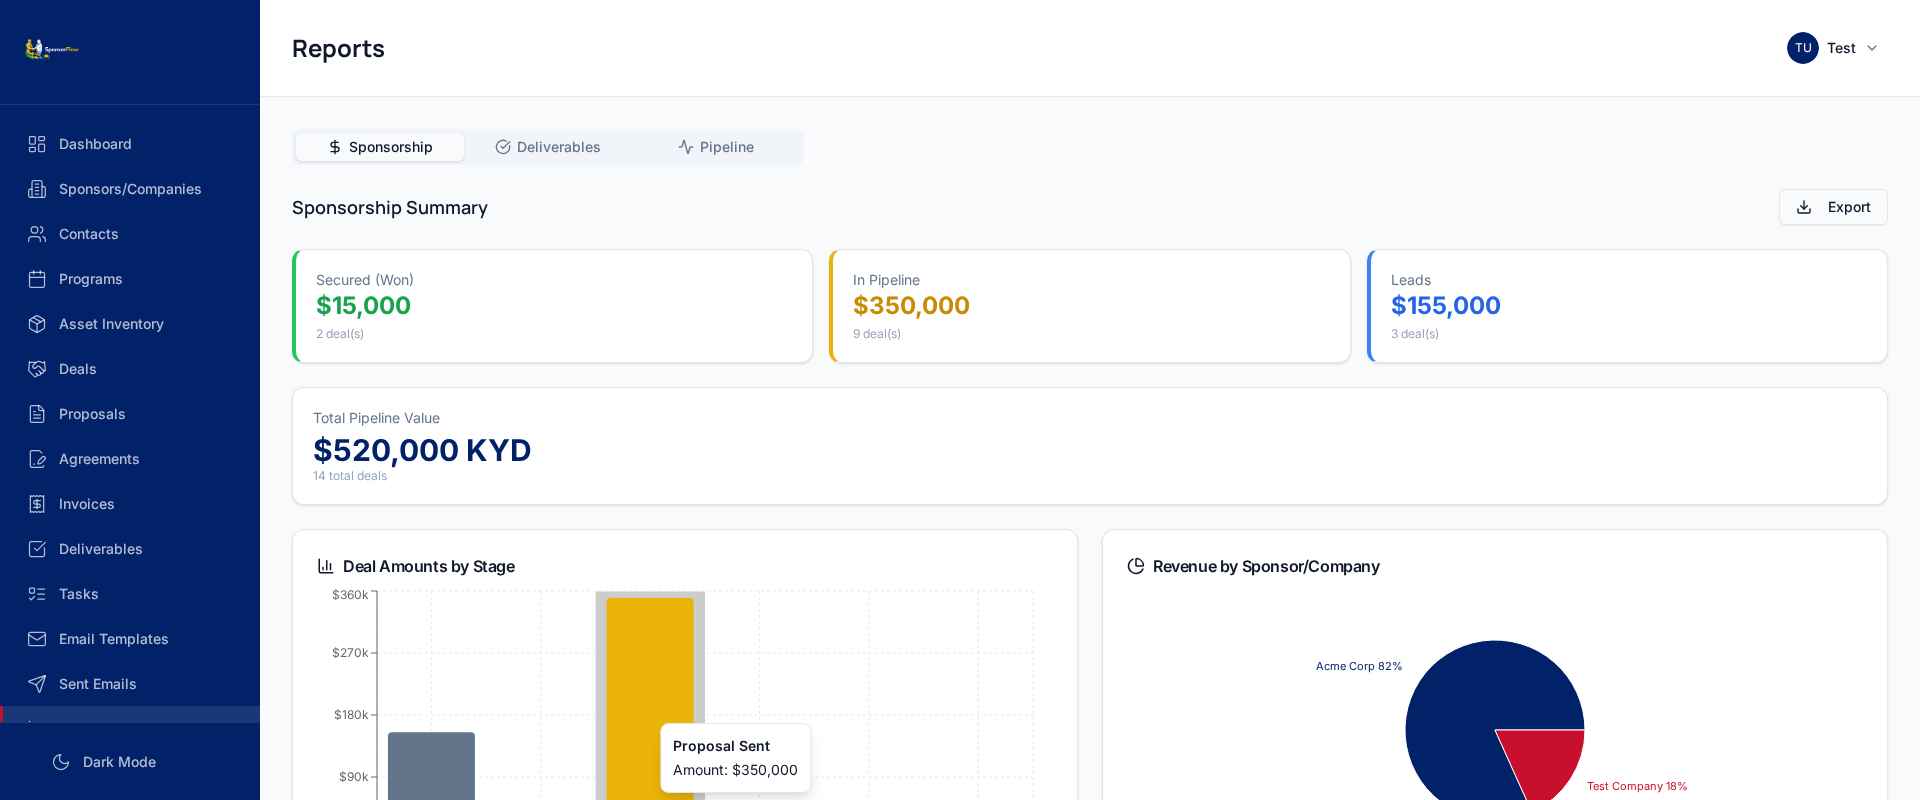Image resolution: width=1920 pixels, height=800 pixels.
Task: Click the 'Sponsorship Summary' heading
Action: coord(390,207)
